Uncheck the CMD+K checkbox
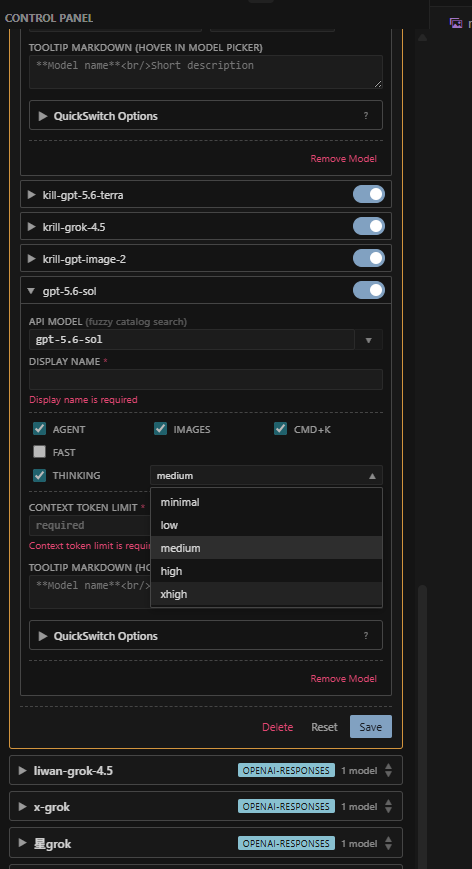 [280, 429]
